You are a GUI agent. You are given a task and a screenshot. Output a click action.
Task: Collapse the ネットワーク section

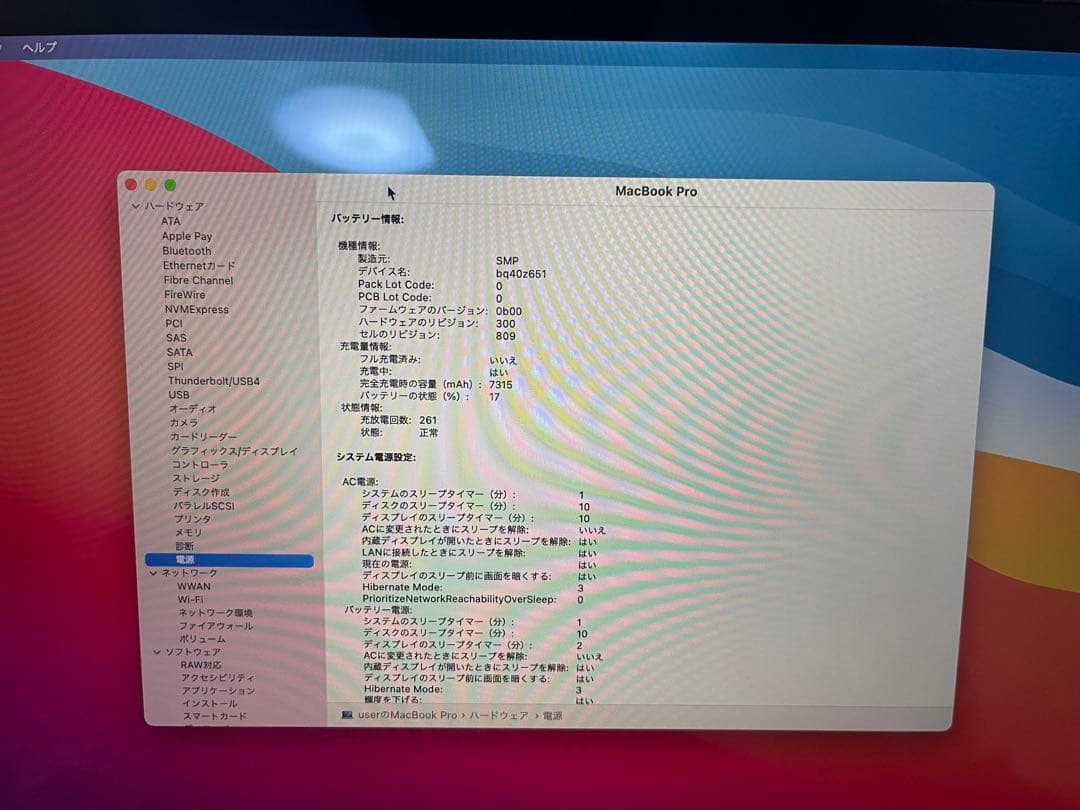(x=155, y=573)
